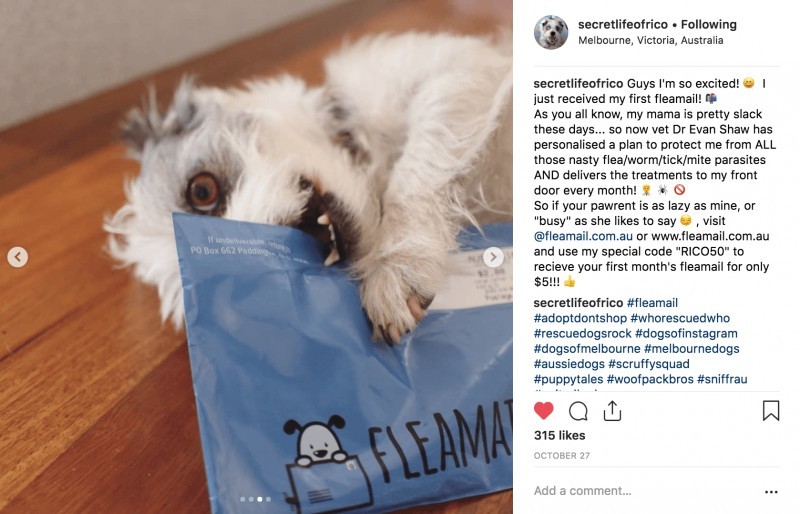
Task: Save the post with the bookmark icon
Action: click(x=771, y=411)
